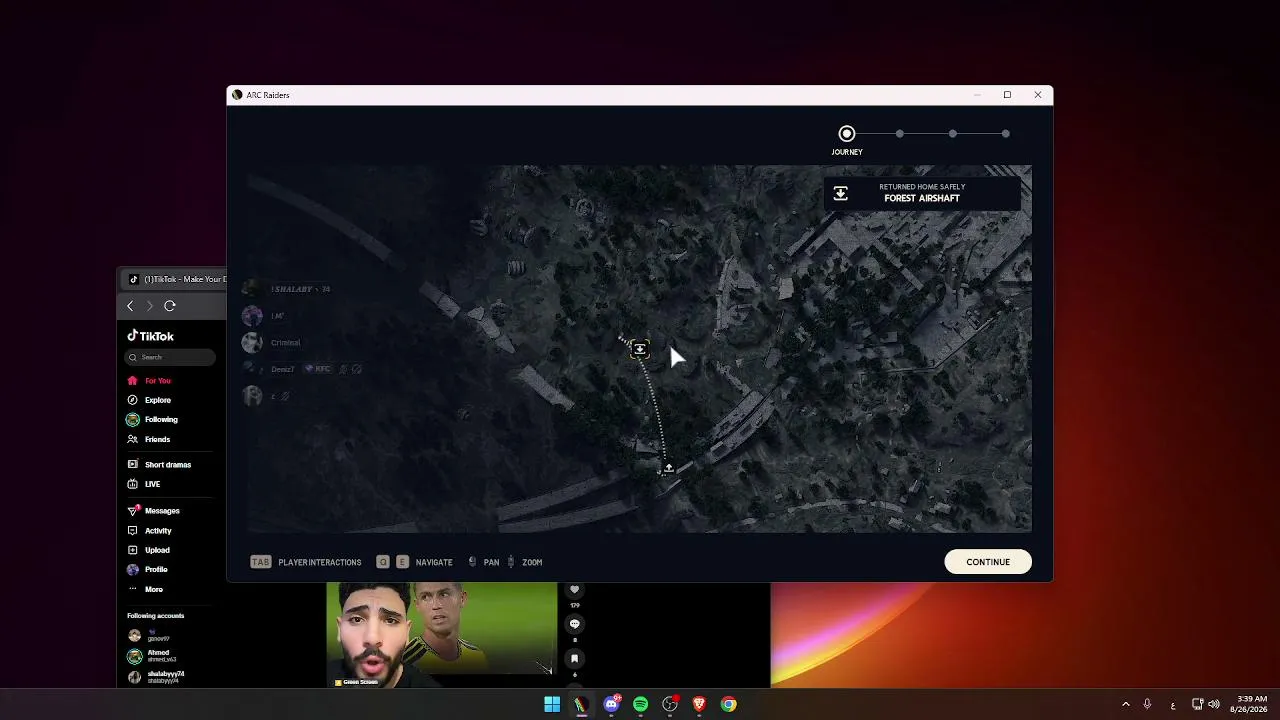
Task: Click the Q navigate key hint
Action: [383, 562]
